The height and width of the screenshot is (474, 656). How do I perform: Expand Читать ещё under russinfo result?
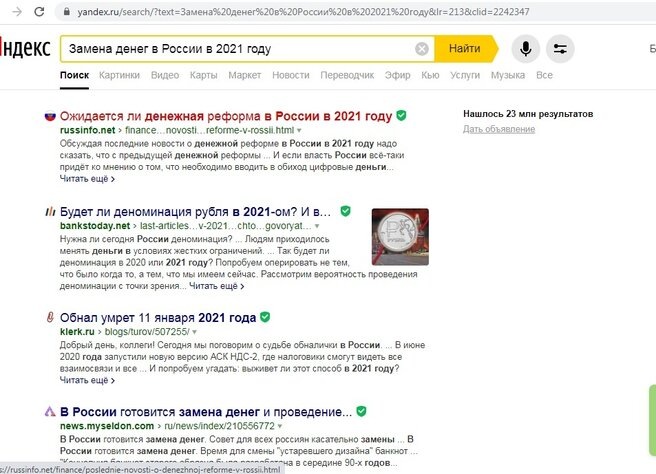pyautogui.click(x=87, y=179)
